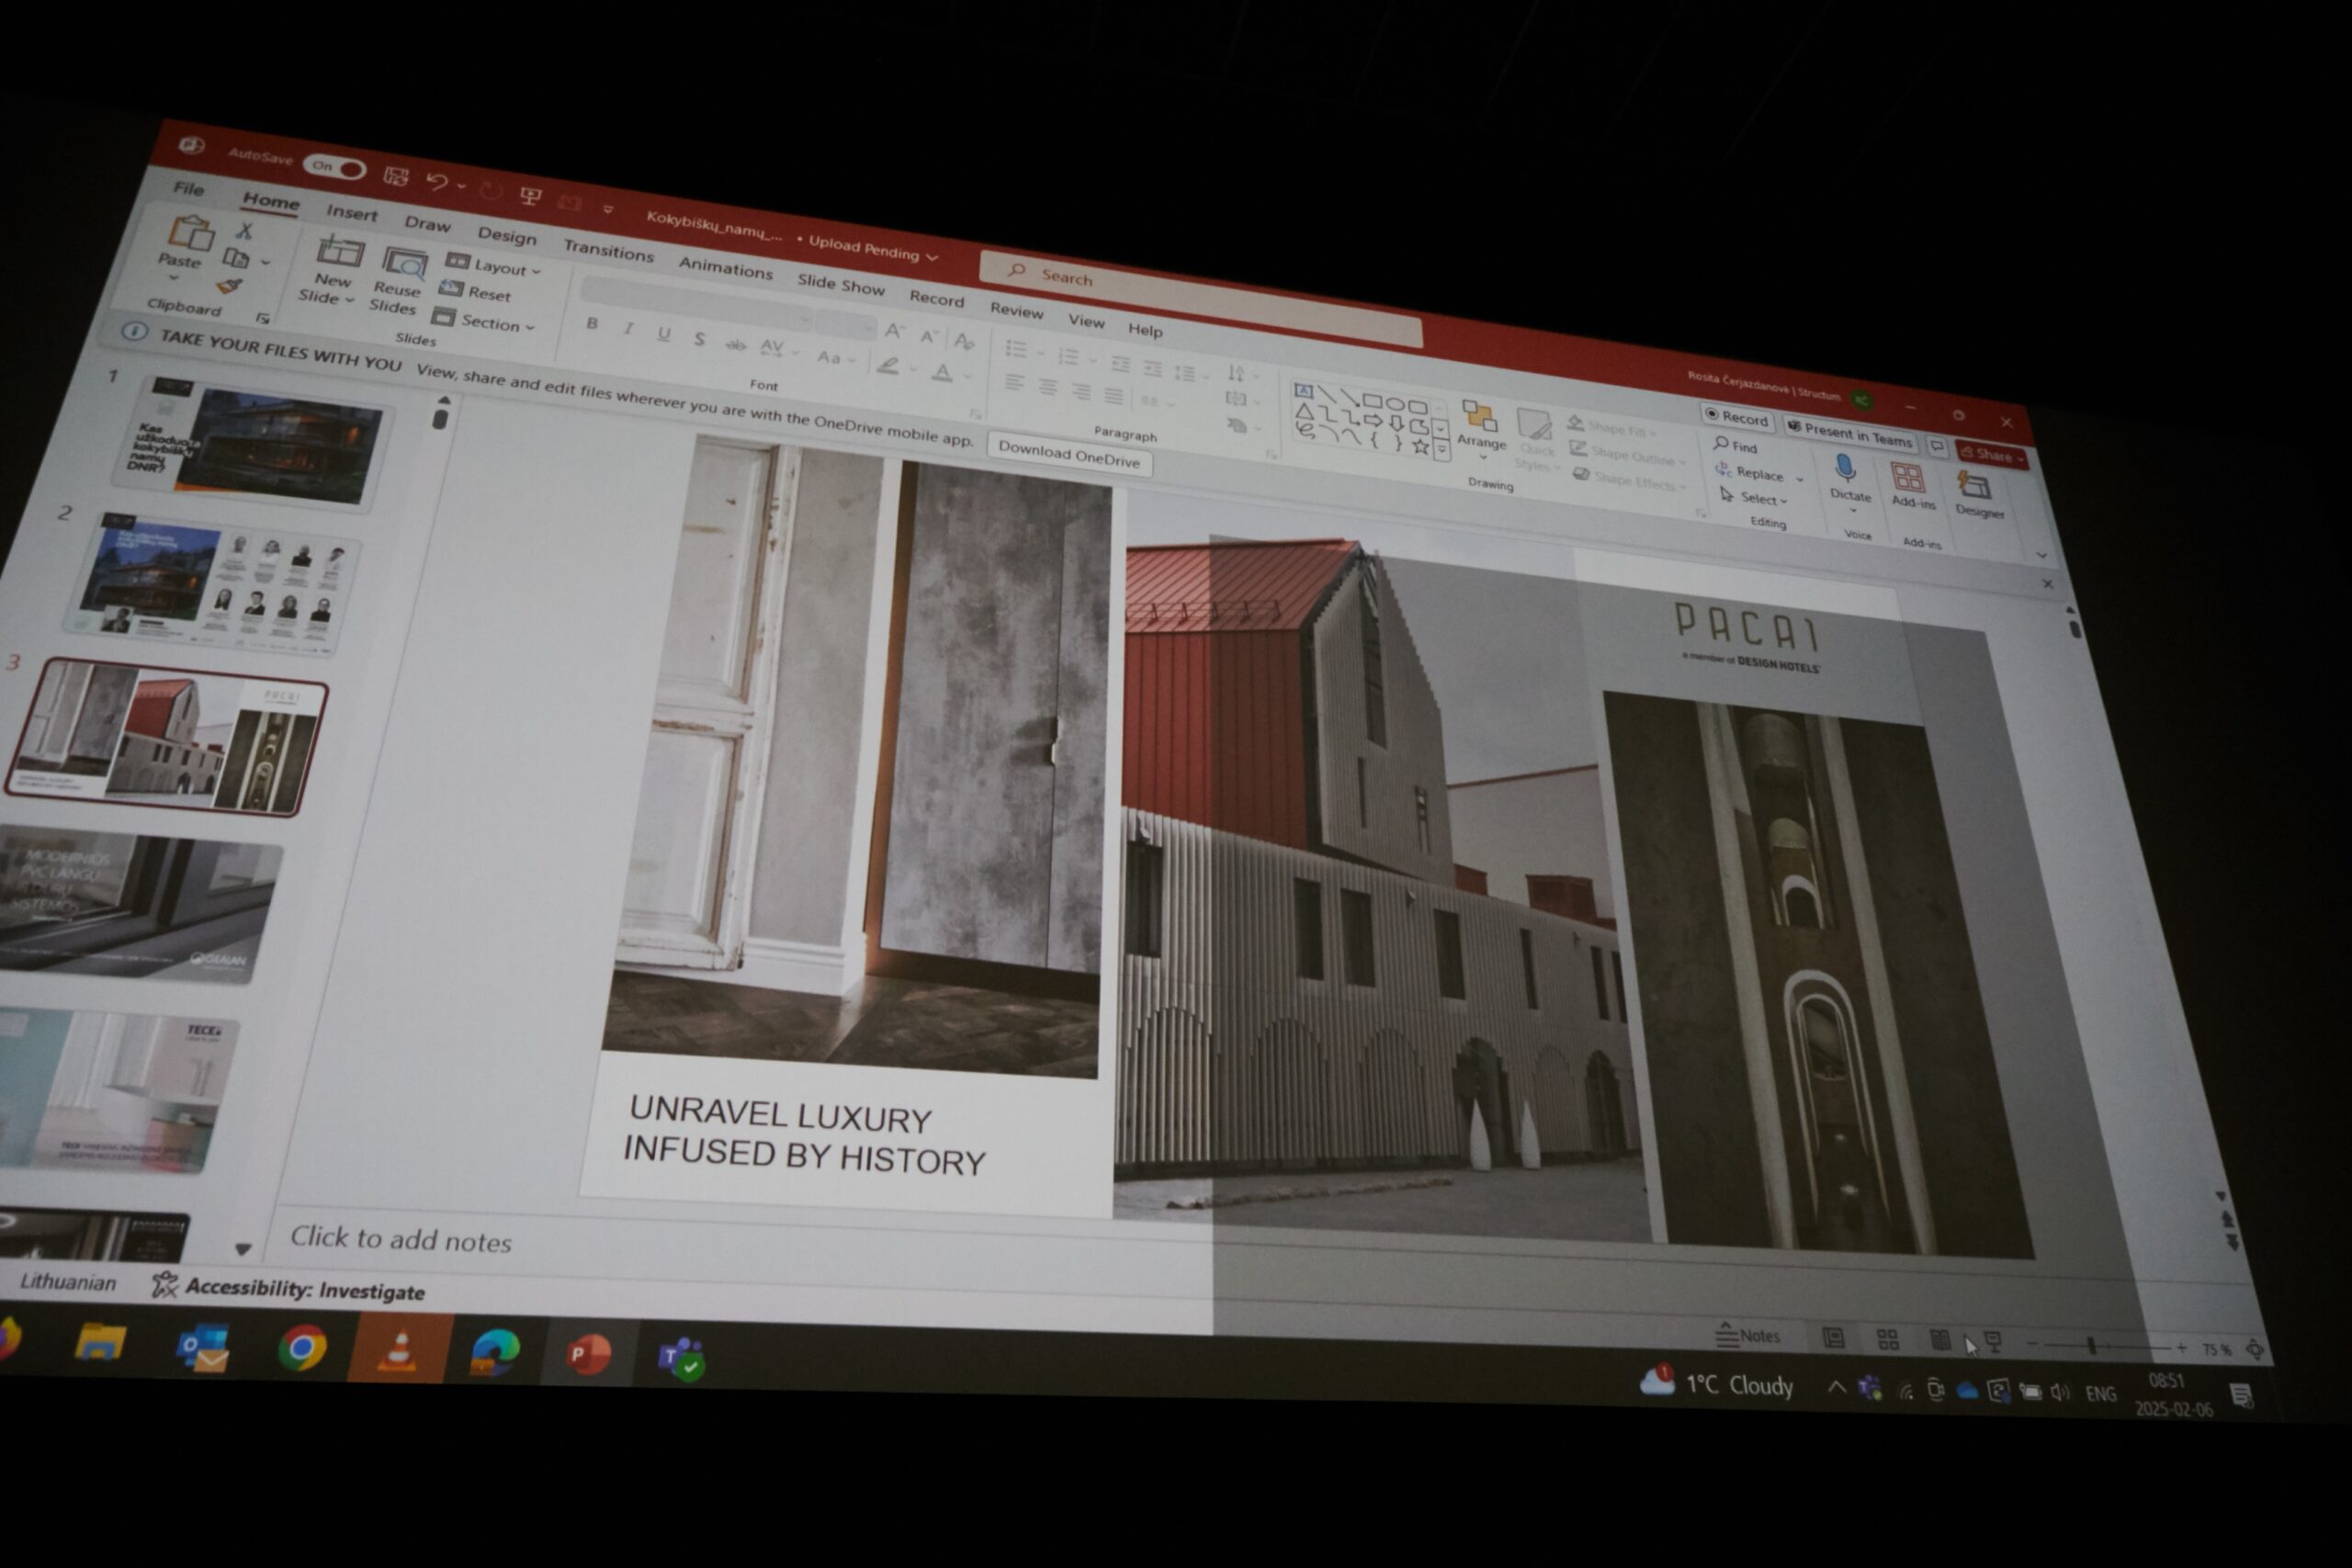
Task: Toggle text Shadow formatting
Action: pyautogui.click(x=699, y=339)
